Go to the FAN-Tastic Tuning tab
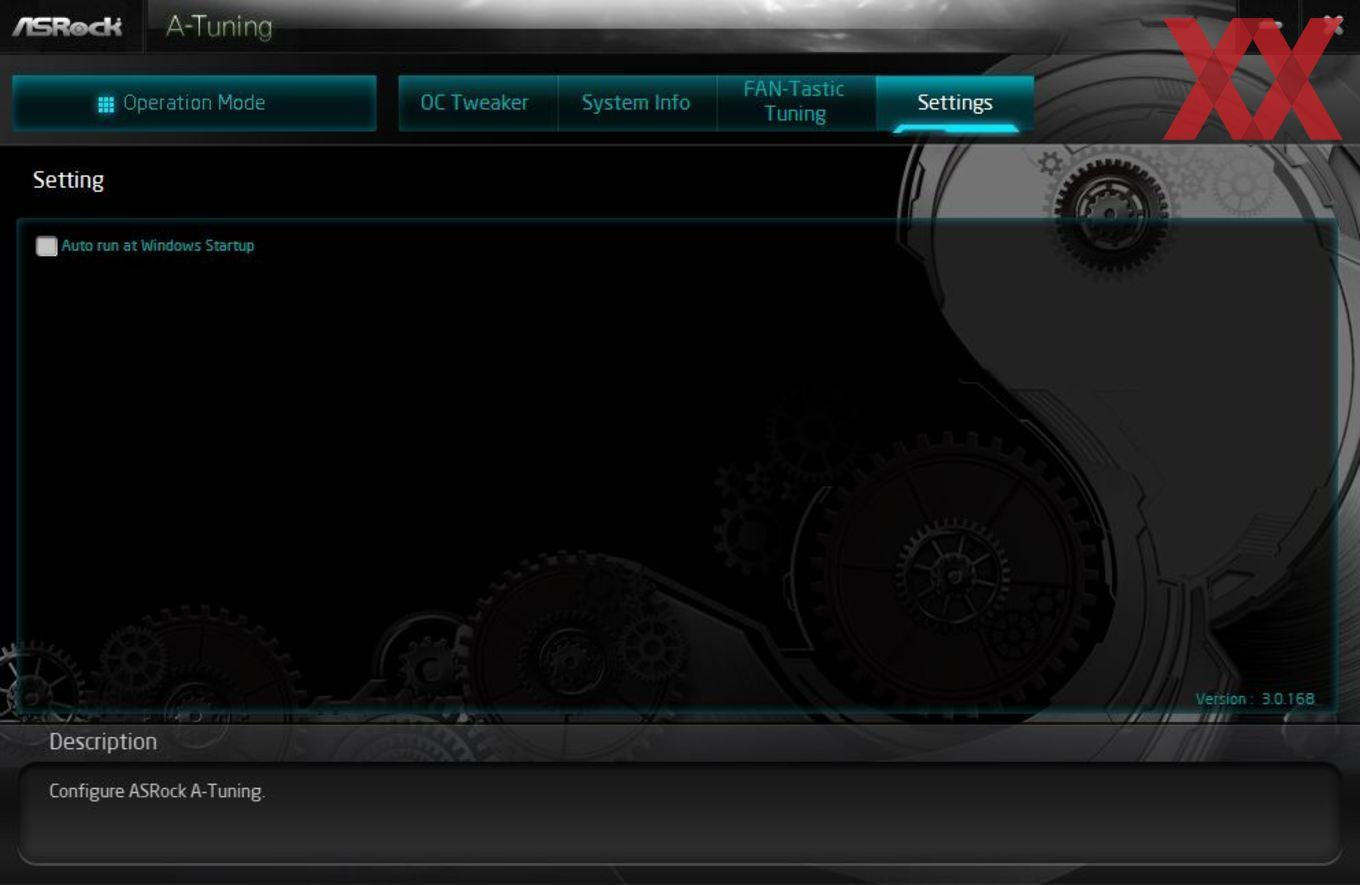 (795, 102)
